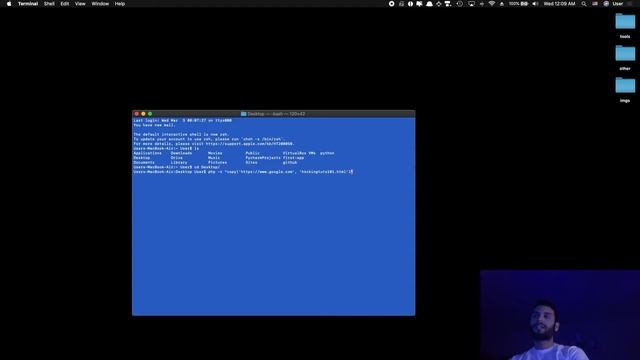This screenshot has width=640, height=360.
Task: Open the Shell menu
Action: pos(49,4)
